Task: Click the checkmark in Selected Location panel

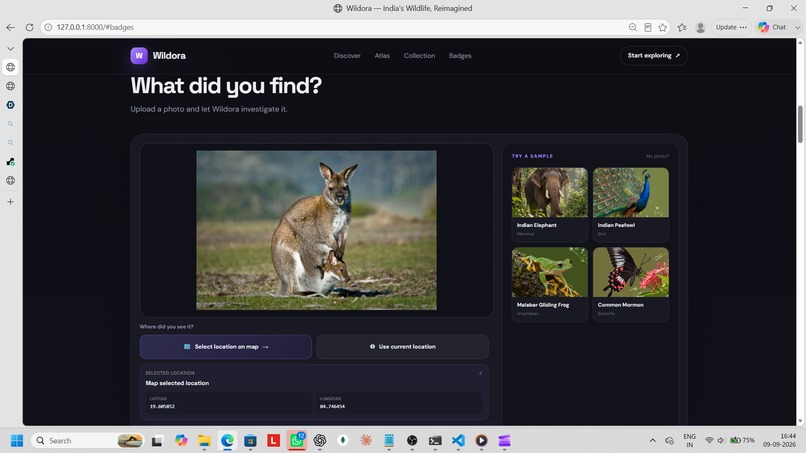Action: coord(481,373)
